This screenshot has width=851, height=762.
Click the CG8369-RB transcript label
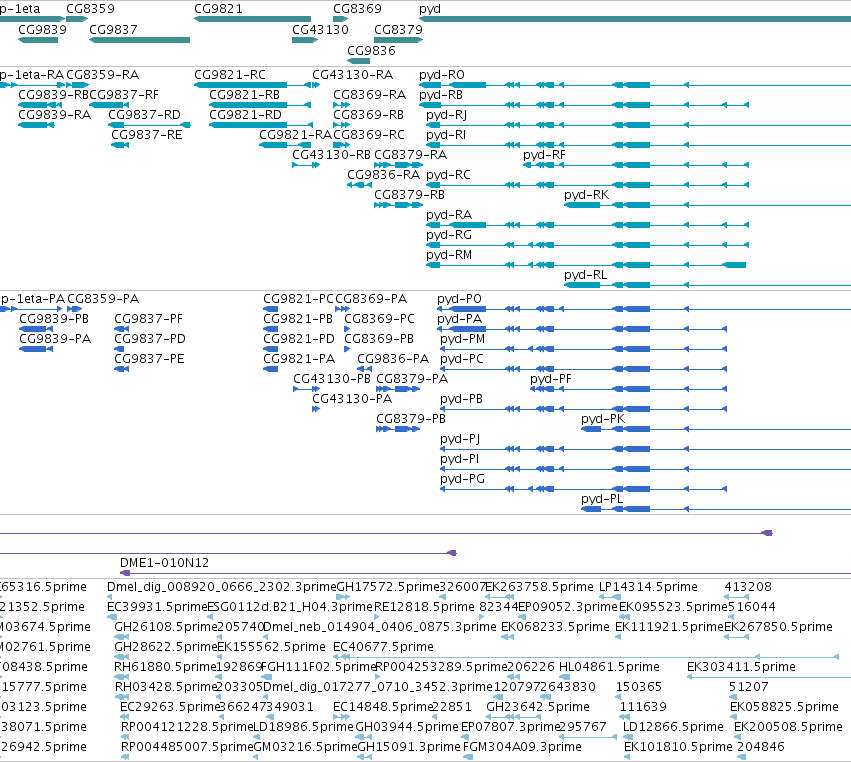[x=369, y=115]
